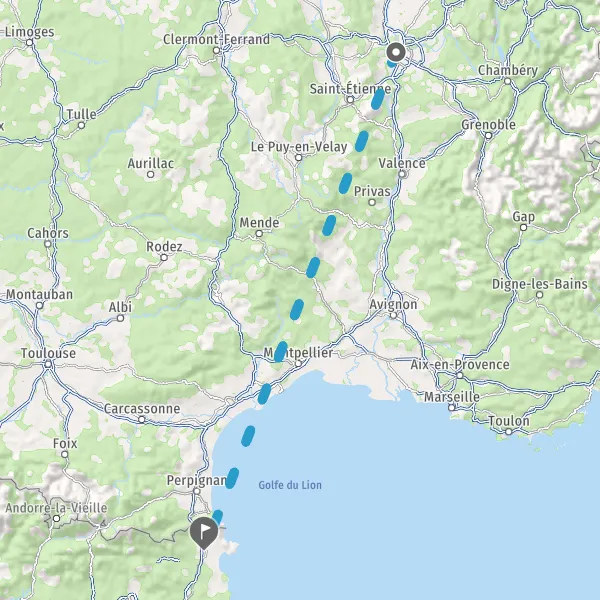
Task: Select the Montpellier city marker
Action: click(298, 364)
